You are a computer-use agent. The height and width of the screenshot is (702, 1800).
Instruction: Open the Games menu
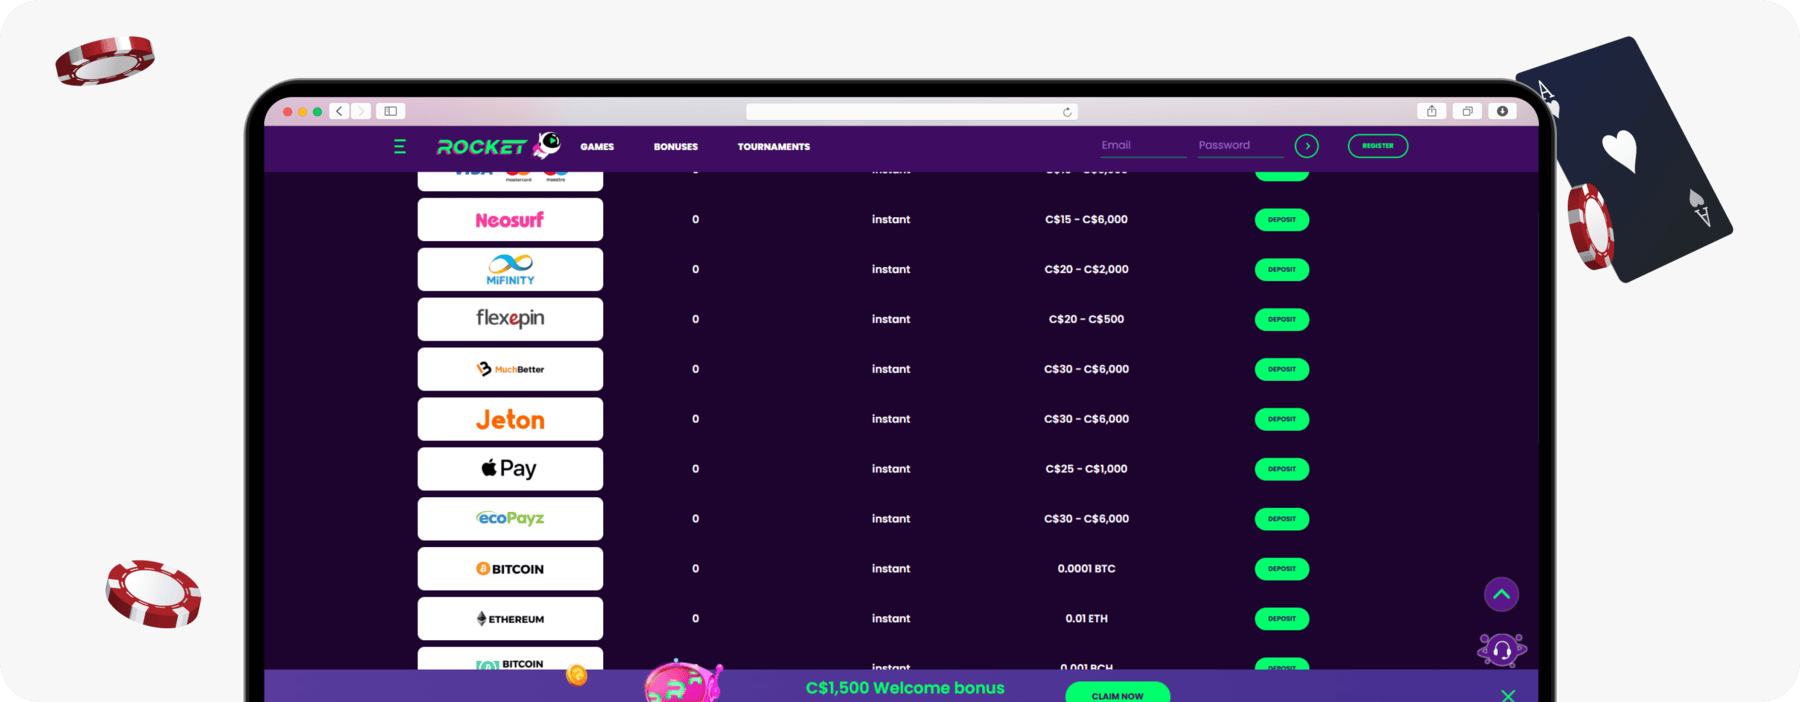click(x=597, y=147)
